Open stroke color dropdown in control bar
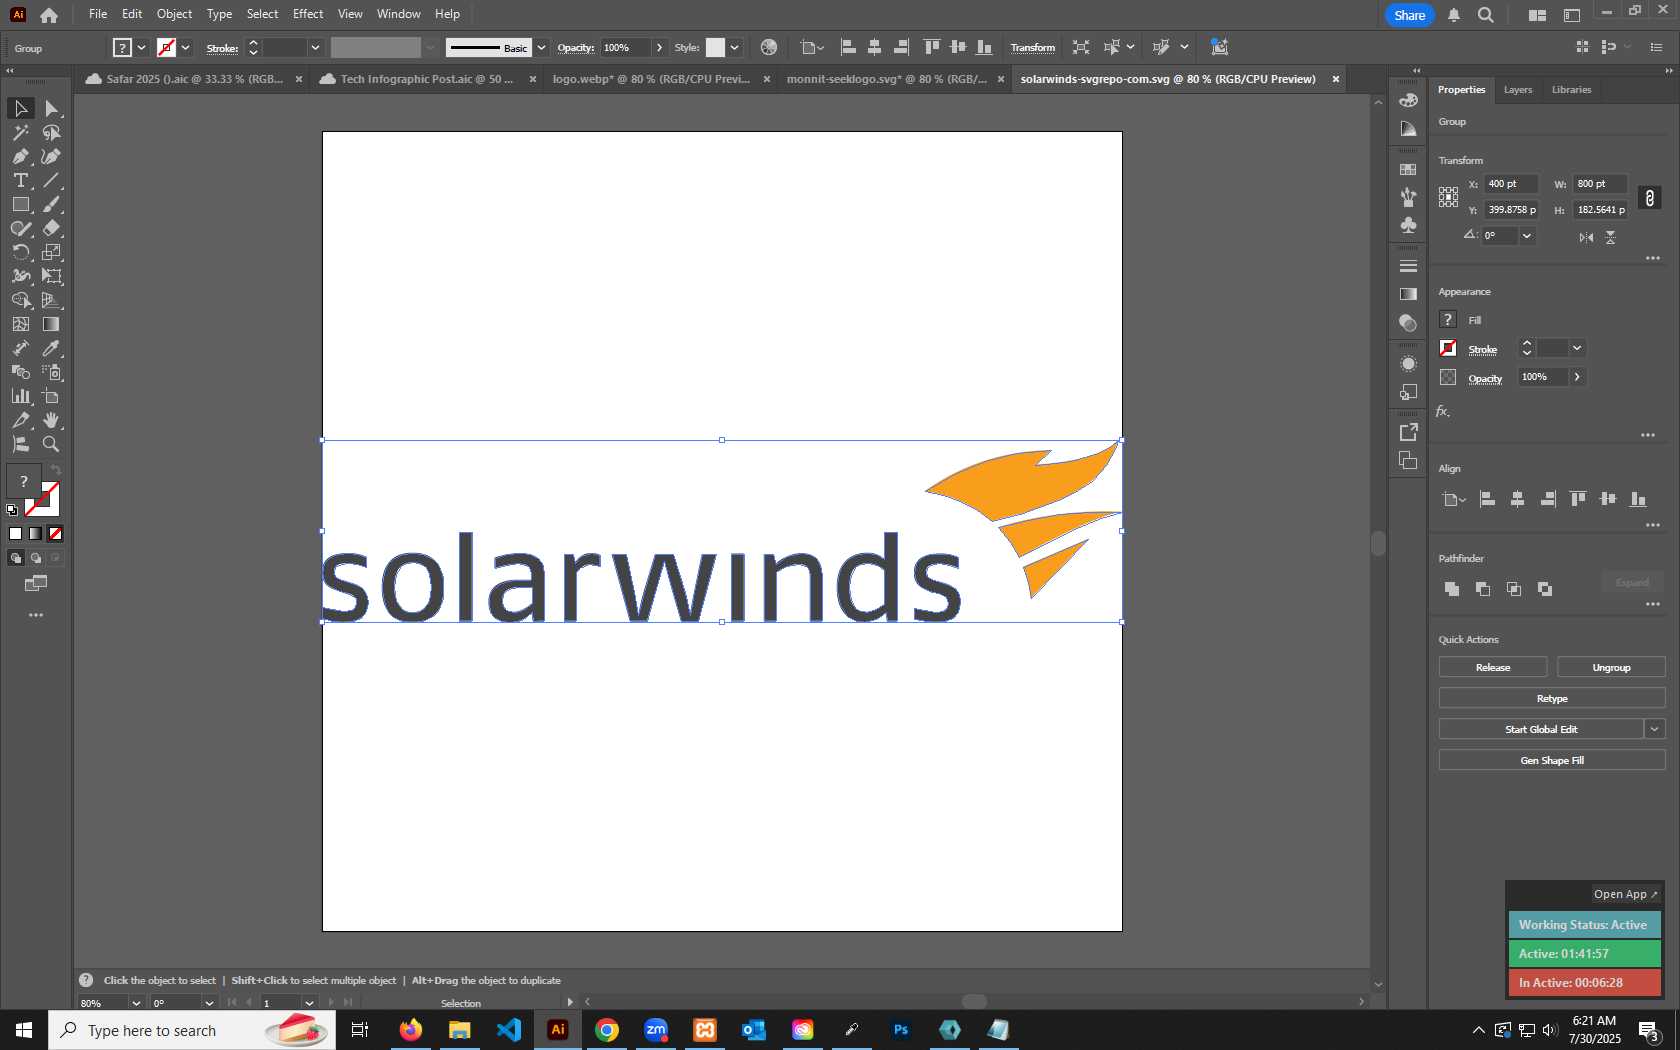The image size is (1680, 1050). pyautogui.click(x=186, y=47)
